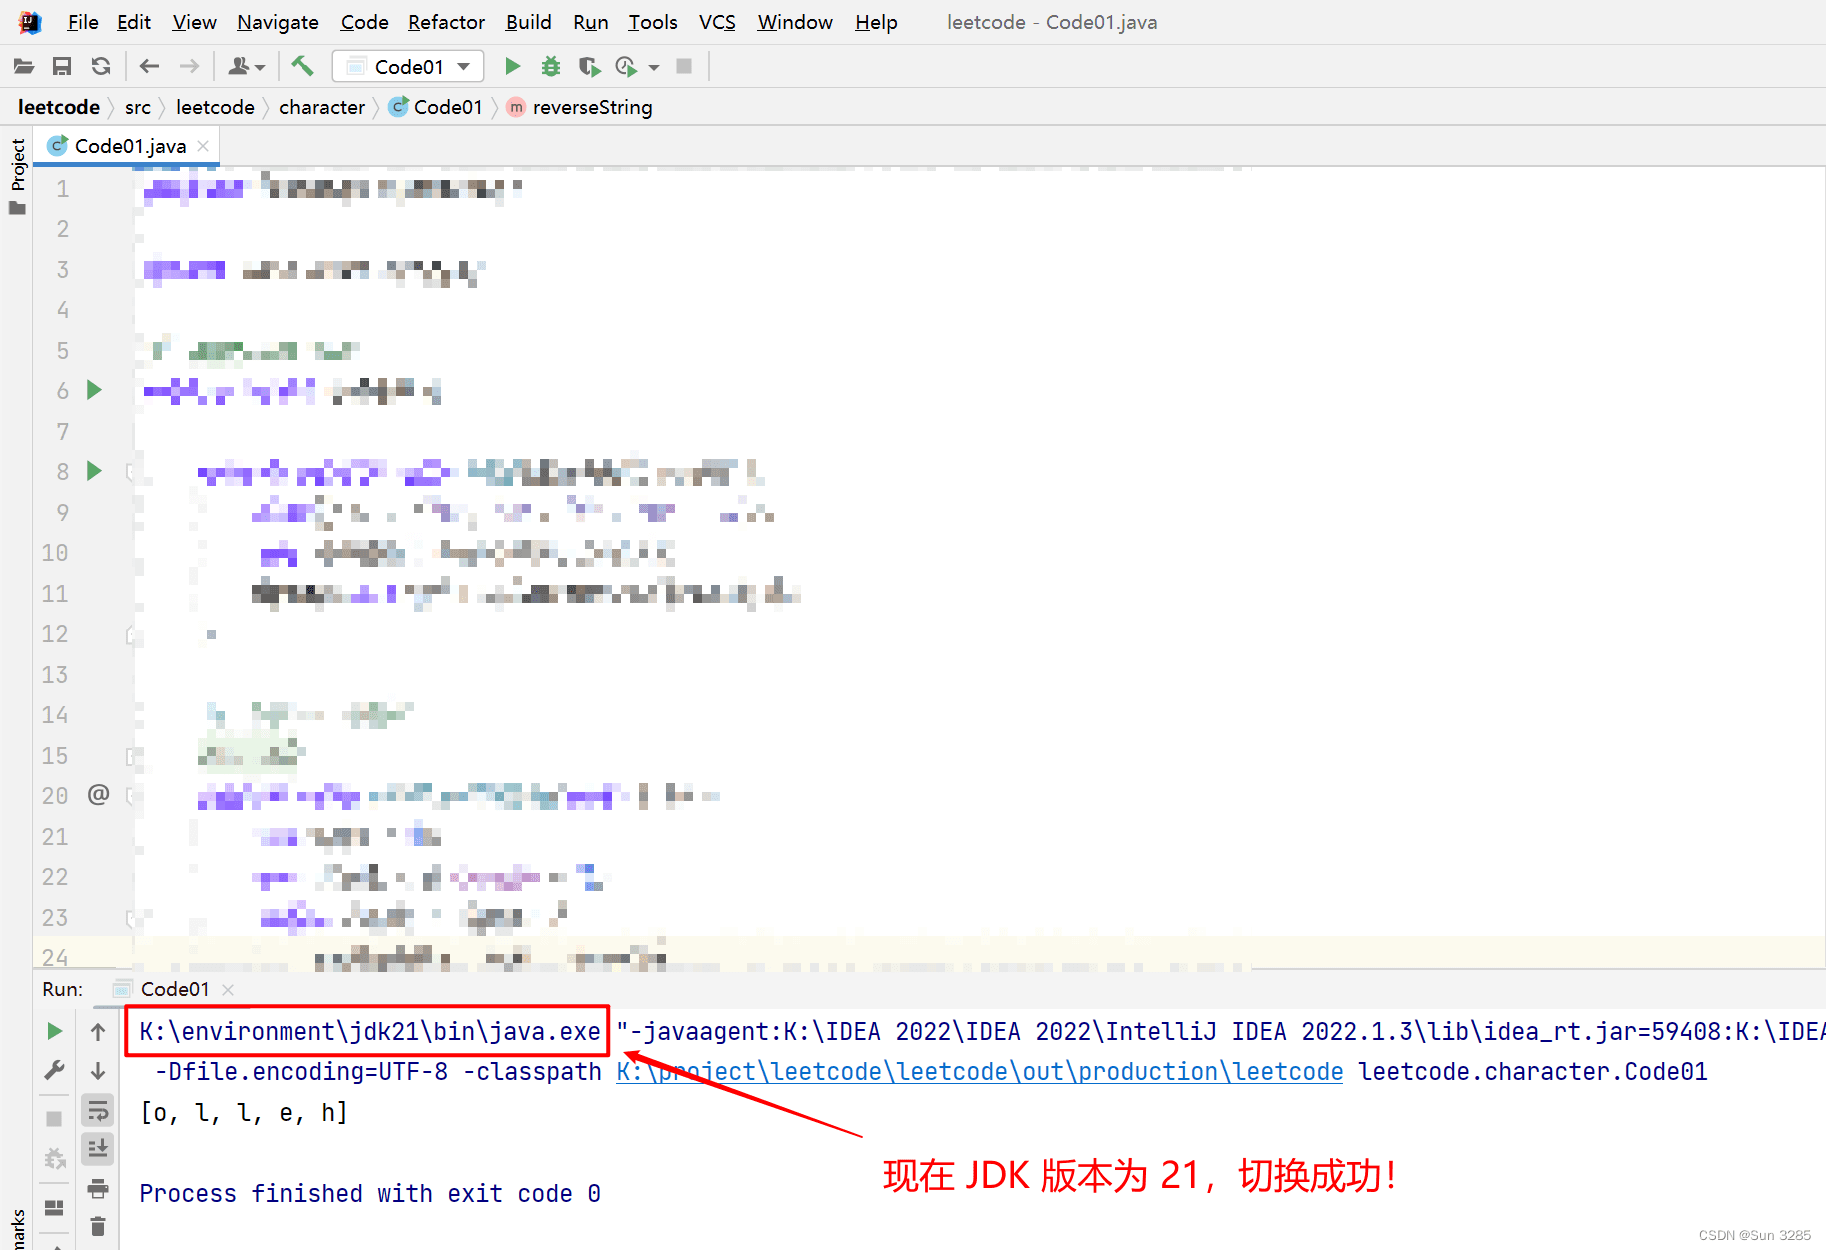Click the run gutter icon on line 8
Image resolution: width=1826 pixels, height=1250 pixels.
pos(94,471)
